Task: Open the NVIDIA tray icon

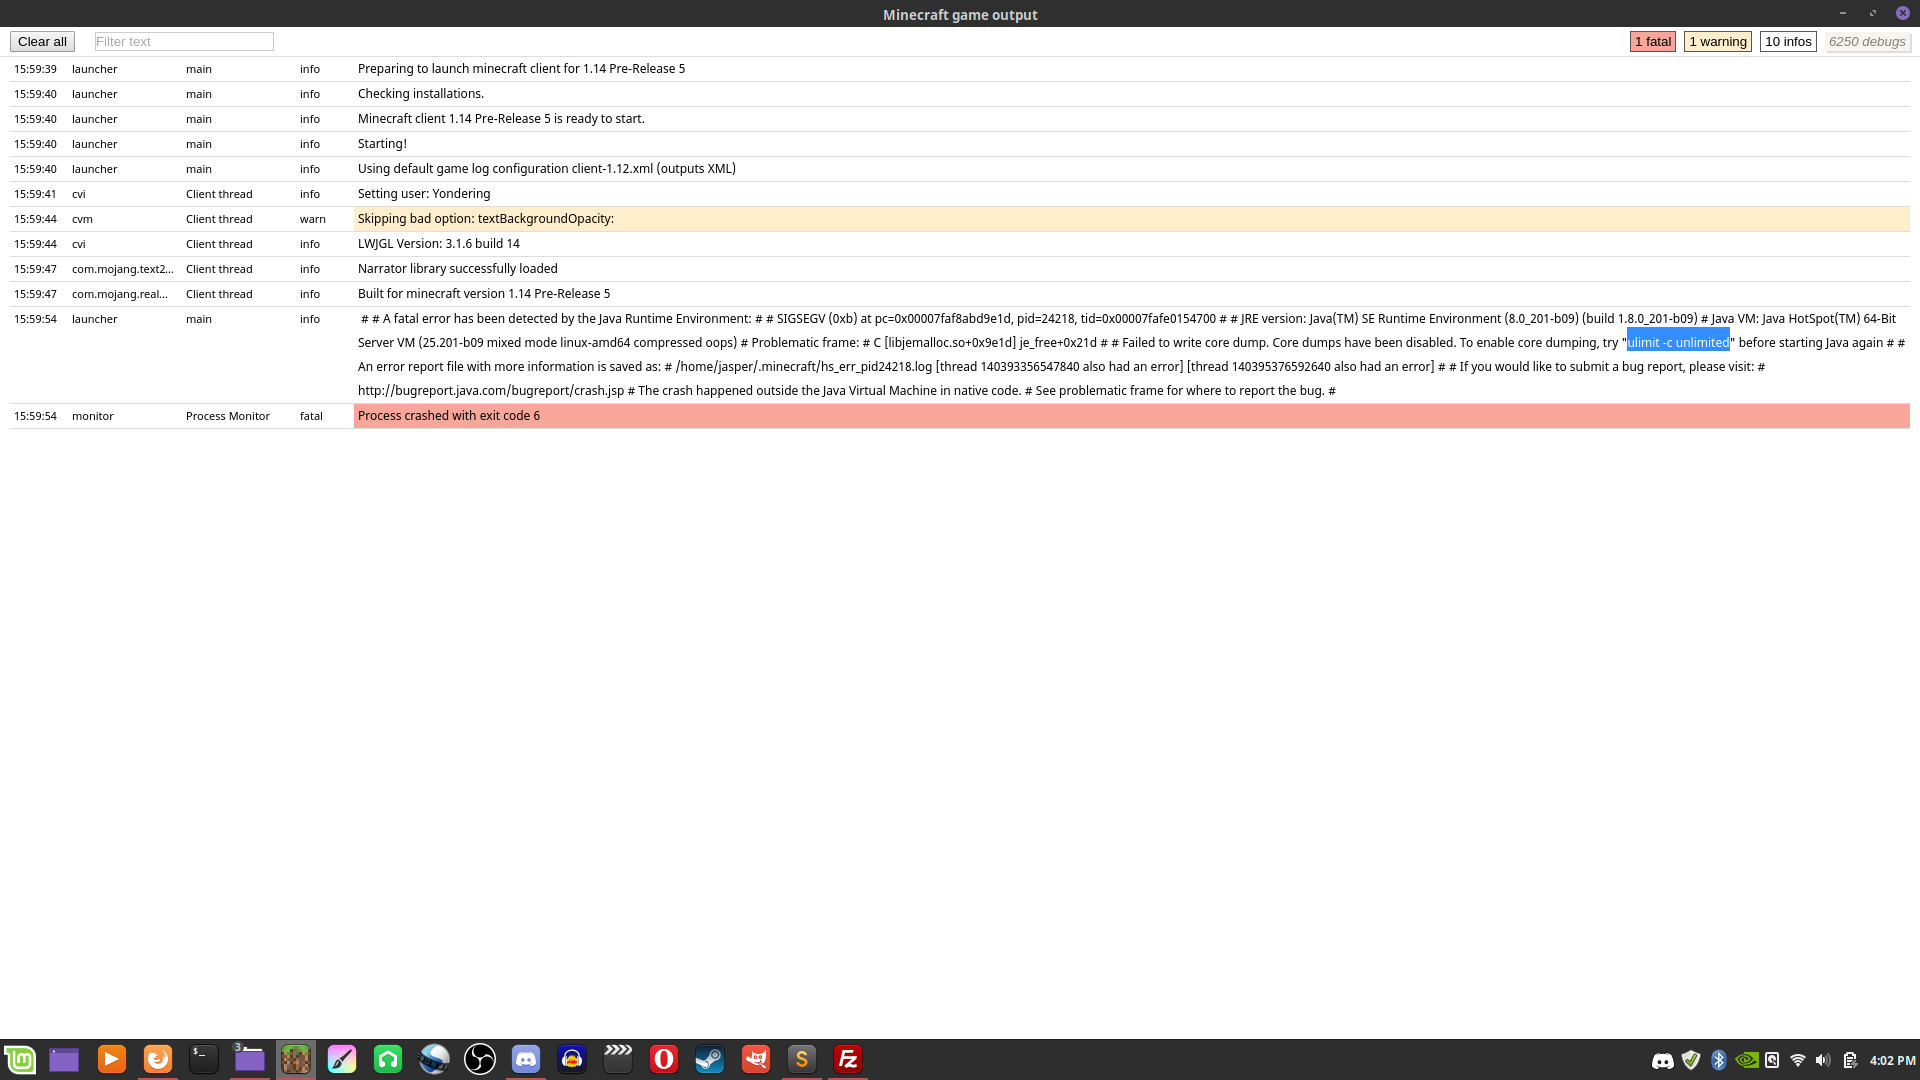Action: coord(1746,1060)
